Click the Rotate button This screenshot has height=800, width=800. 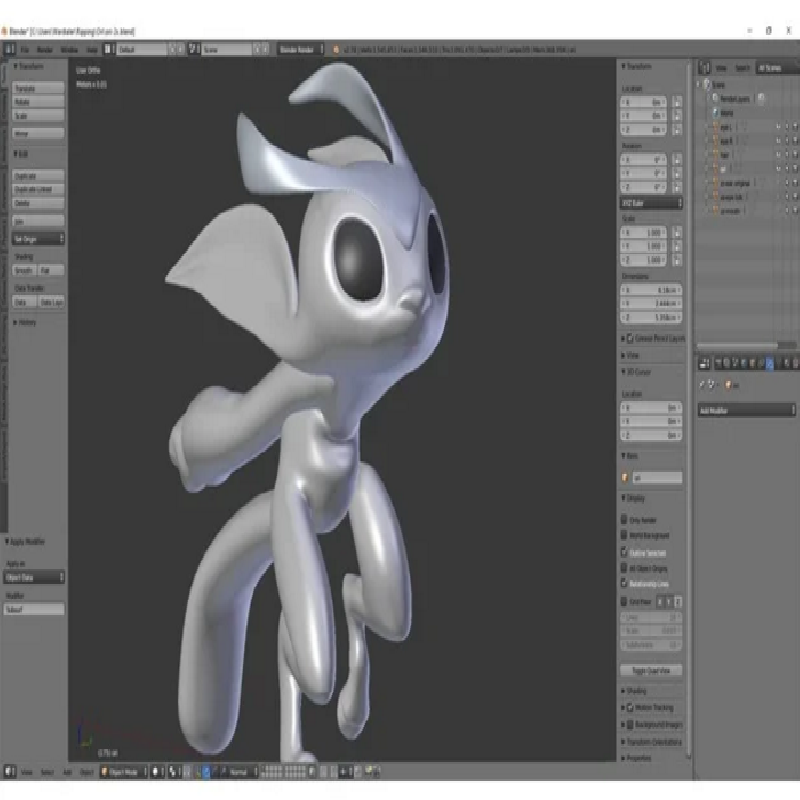coord(38,102)
